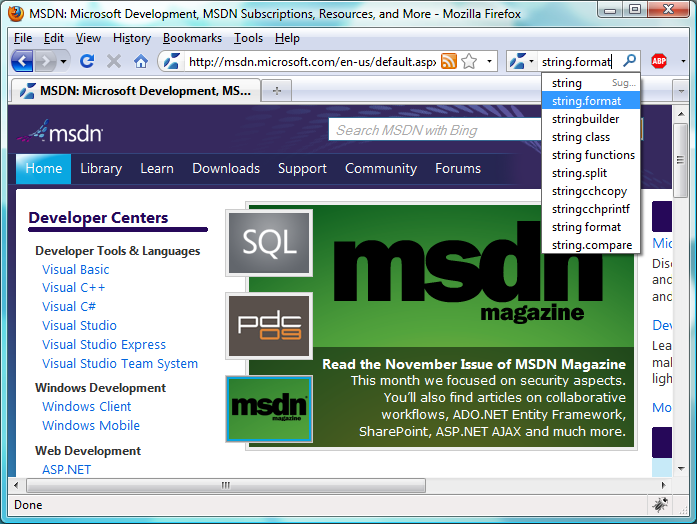Open the ASP.NET link

click(66, 469)
